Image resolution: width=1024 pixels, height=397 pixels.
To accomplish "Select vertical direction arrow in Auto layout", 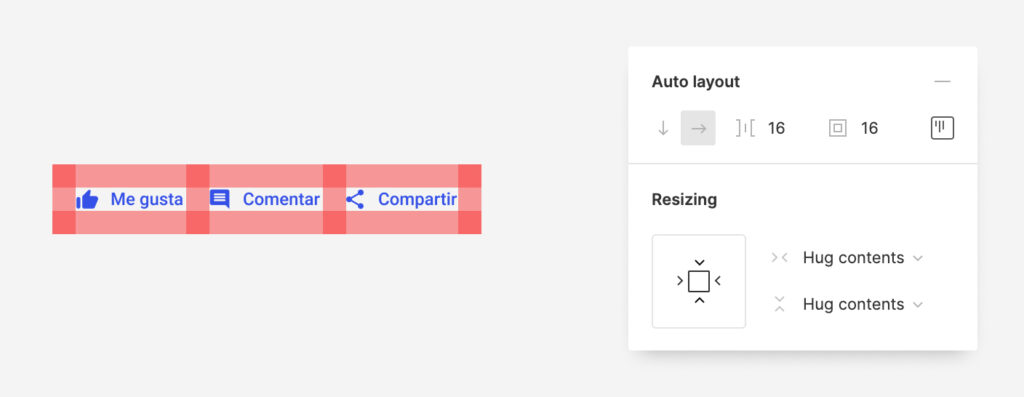I will (663, 129).
